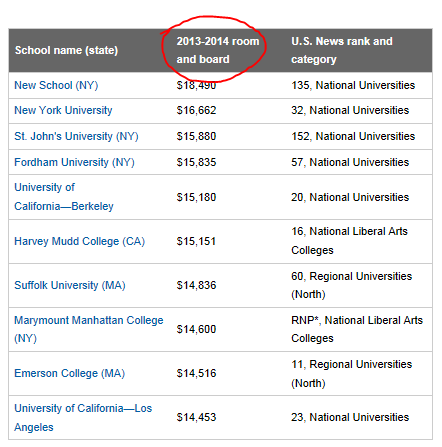Open Fordham University (NY) link
The height and width of the screenshot is (447, 442).
click(x=74, y=162)
